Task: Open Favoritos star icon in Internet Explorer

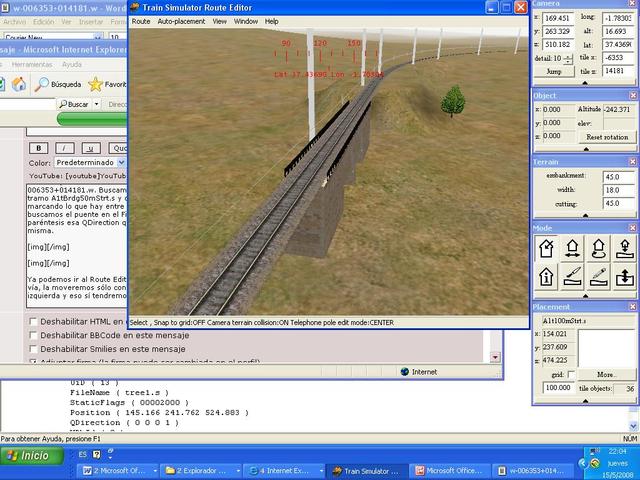Action: coord(95,85)
